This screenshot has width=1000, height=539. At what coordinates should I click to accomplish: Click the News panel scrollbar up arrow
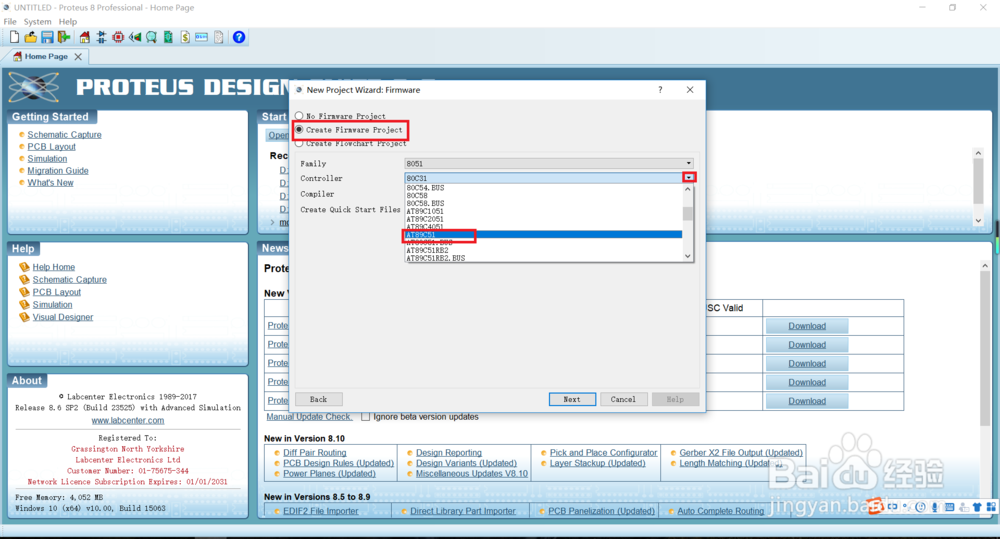(985, 265)
